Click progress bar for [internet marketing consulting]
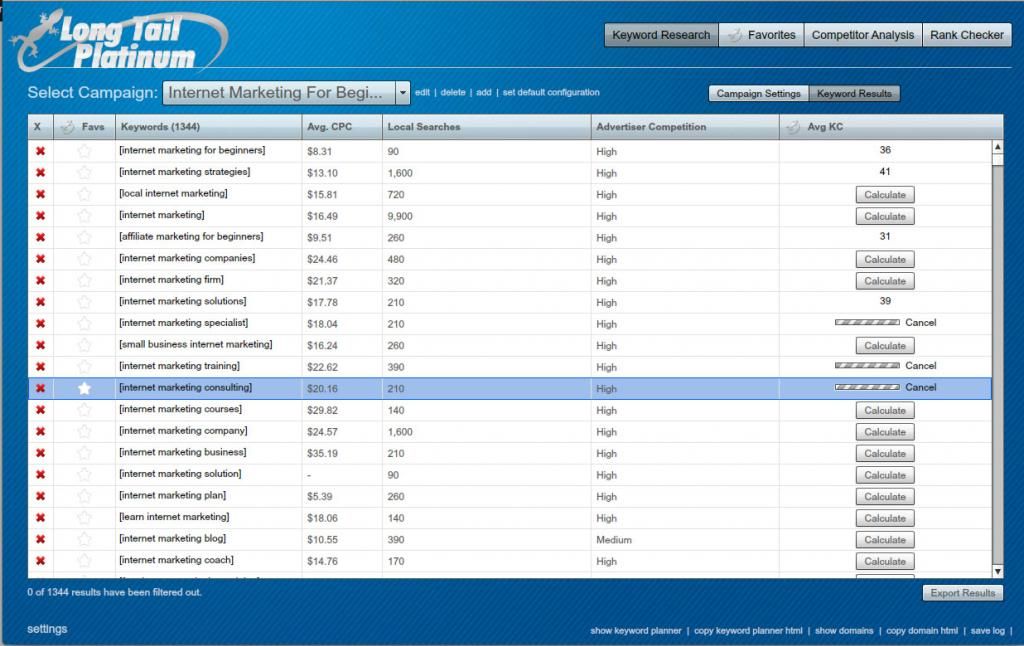Screen dimensions: 1024x646 click(867, 387)
